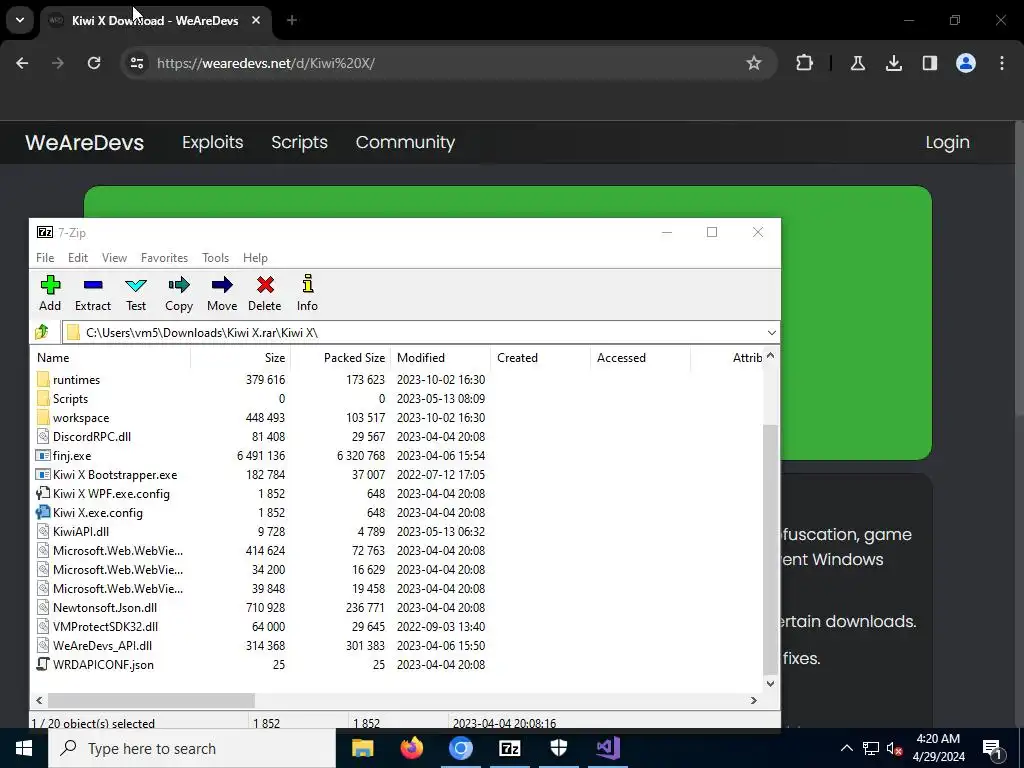The width and height of the screenshot is (1024, 768).
Task: Open the Edit menu in 7-Zip
Action: tap(78, 258)
